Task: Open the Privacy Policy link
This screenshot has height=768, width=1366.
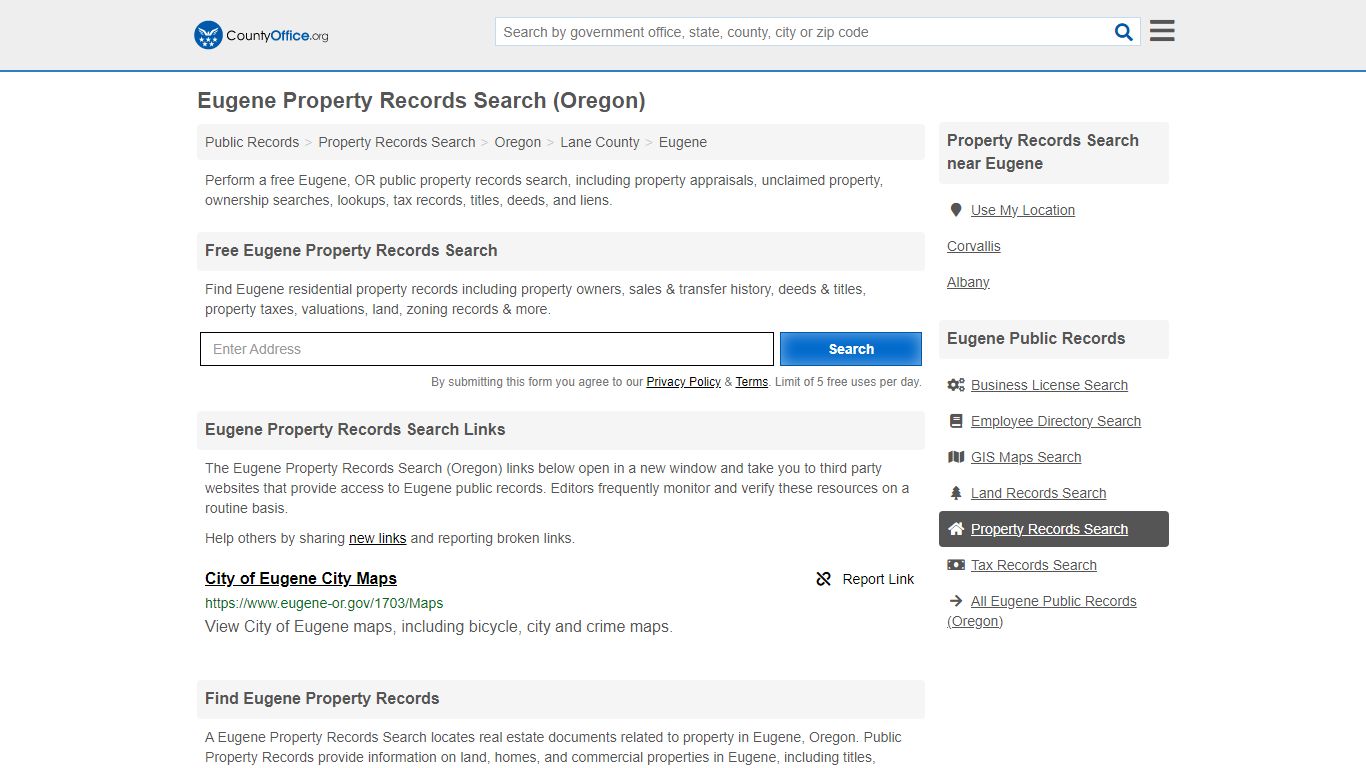Action: click(684, 382)
